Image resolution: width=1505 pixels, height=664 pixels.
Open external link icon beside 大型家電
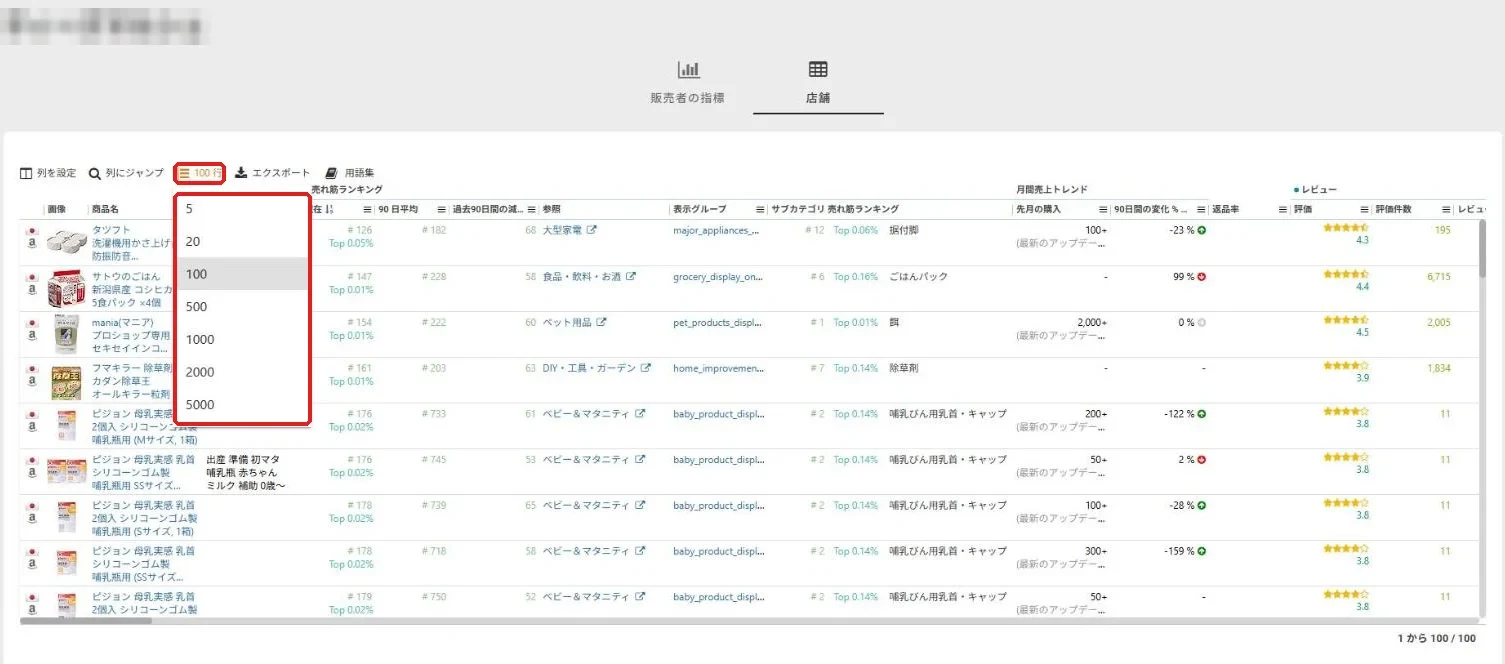click(591, 230)
